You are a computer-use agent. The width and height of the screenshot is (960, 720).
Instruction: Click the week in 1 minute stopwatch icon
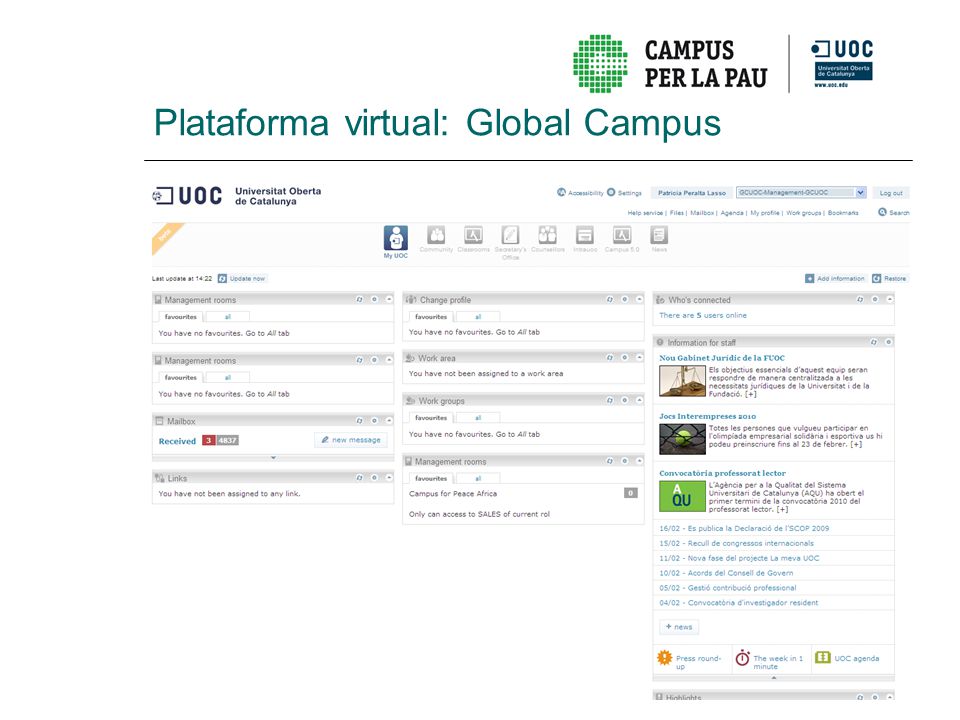[743, 658]
